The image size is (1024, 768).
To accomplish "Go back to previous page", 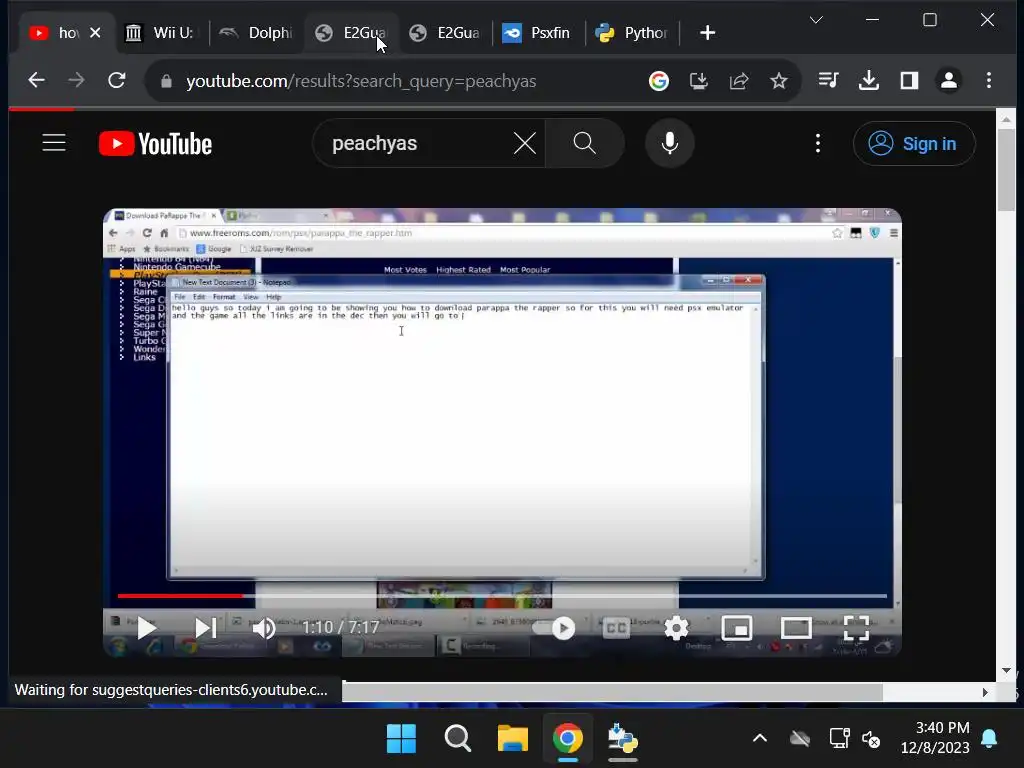I will point(37,80).
